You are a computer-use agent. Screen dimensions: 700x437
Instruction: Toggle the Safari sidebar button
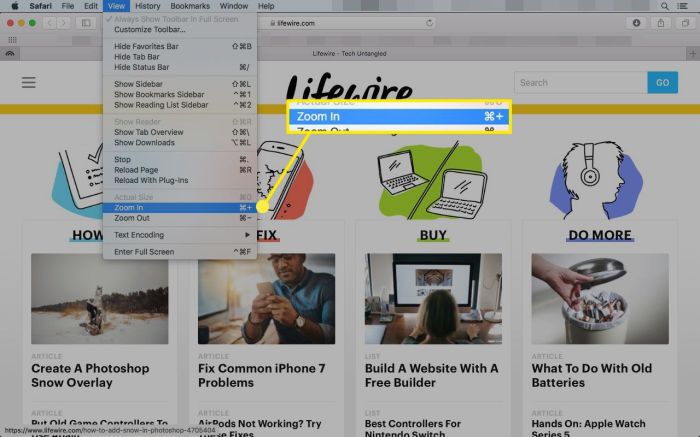point(86,23)
